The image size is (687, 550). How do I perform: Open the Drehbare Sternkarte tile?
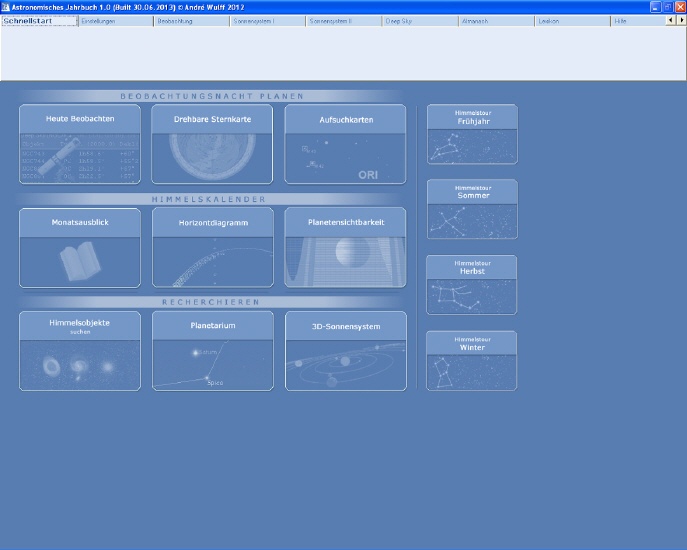tap(212, 145)
